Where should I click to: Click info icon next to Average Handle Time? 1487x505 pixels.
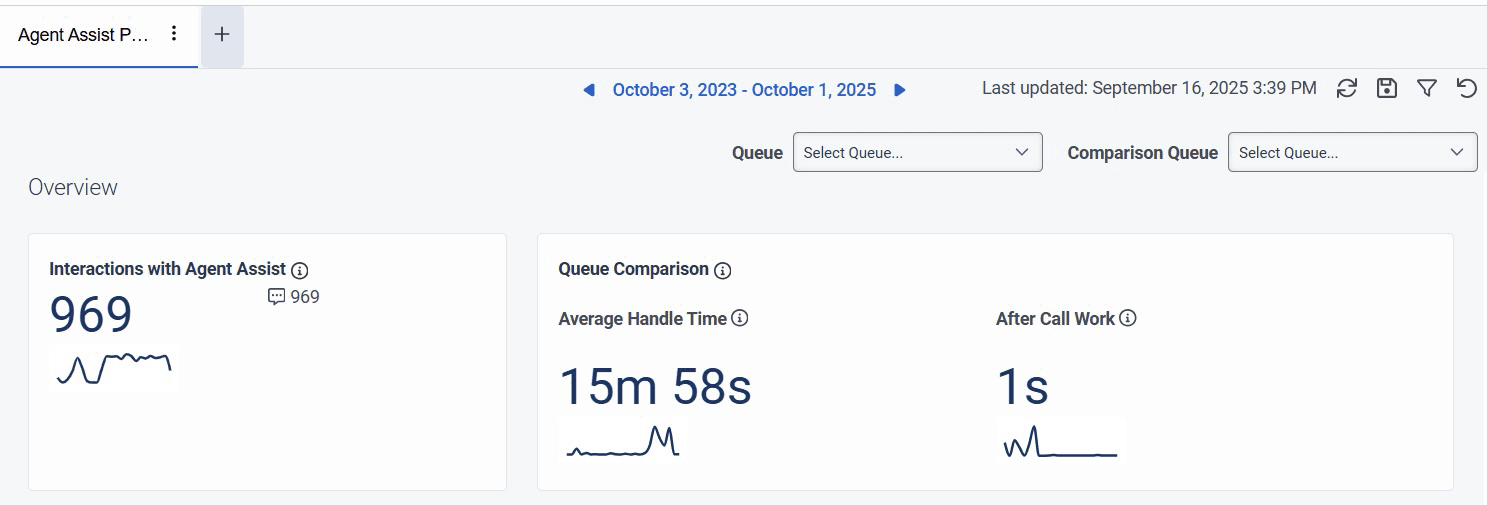pos(740,319)
